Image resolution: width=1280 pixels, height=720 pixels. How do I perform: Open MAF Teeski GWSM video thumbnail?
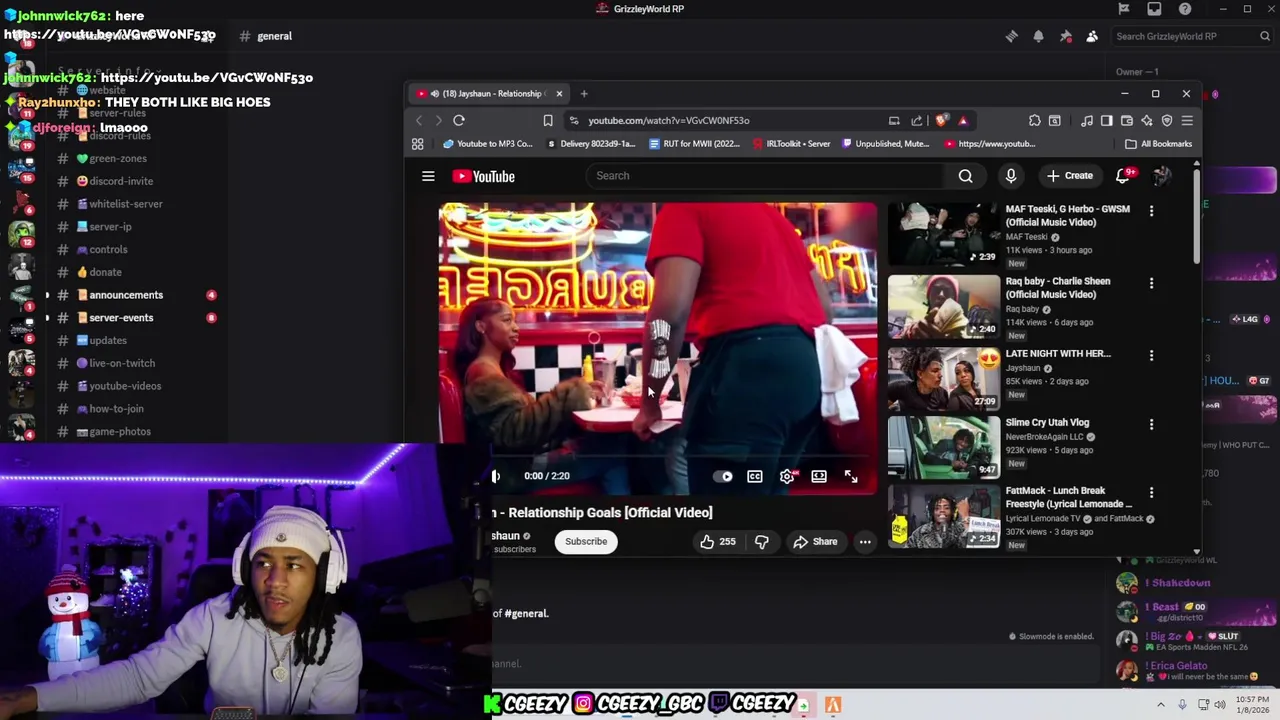click(944, 235)
